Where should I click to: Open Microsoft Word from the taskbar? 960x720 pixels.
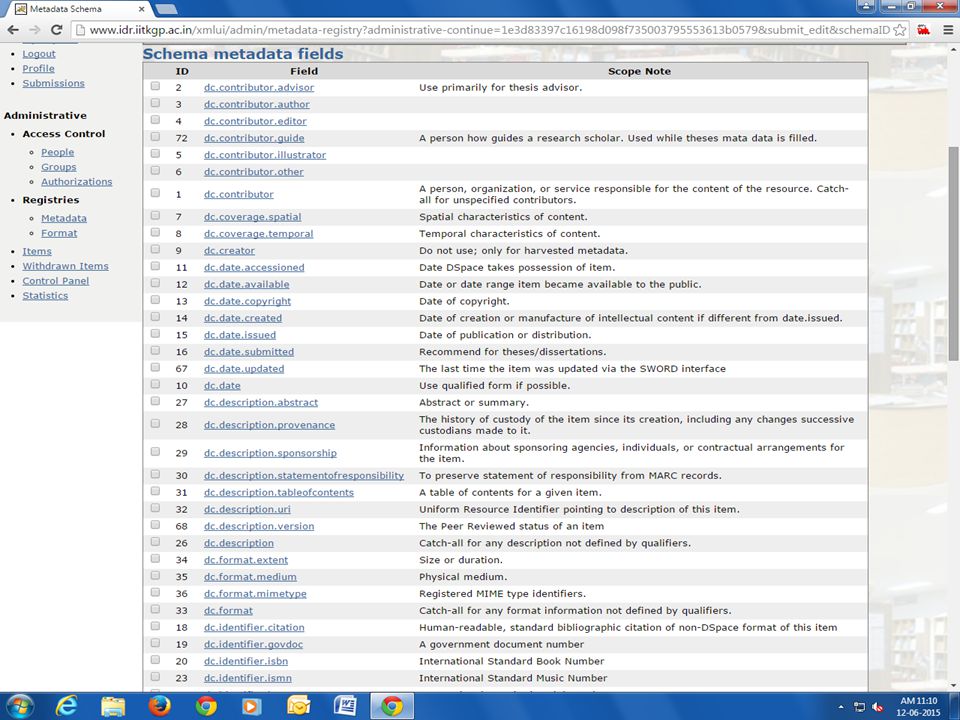click(345, 707)
